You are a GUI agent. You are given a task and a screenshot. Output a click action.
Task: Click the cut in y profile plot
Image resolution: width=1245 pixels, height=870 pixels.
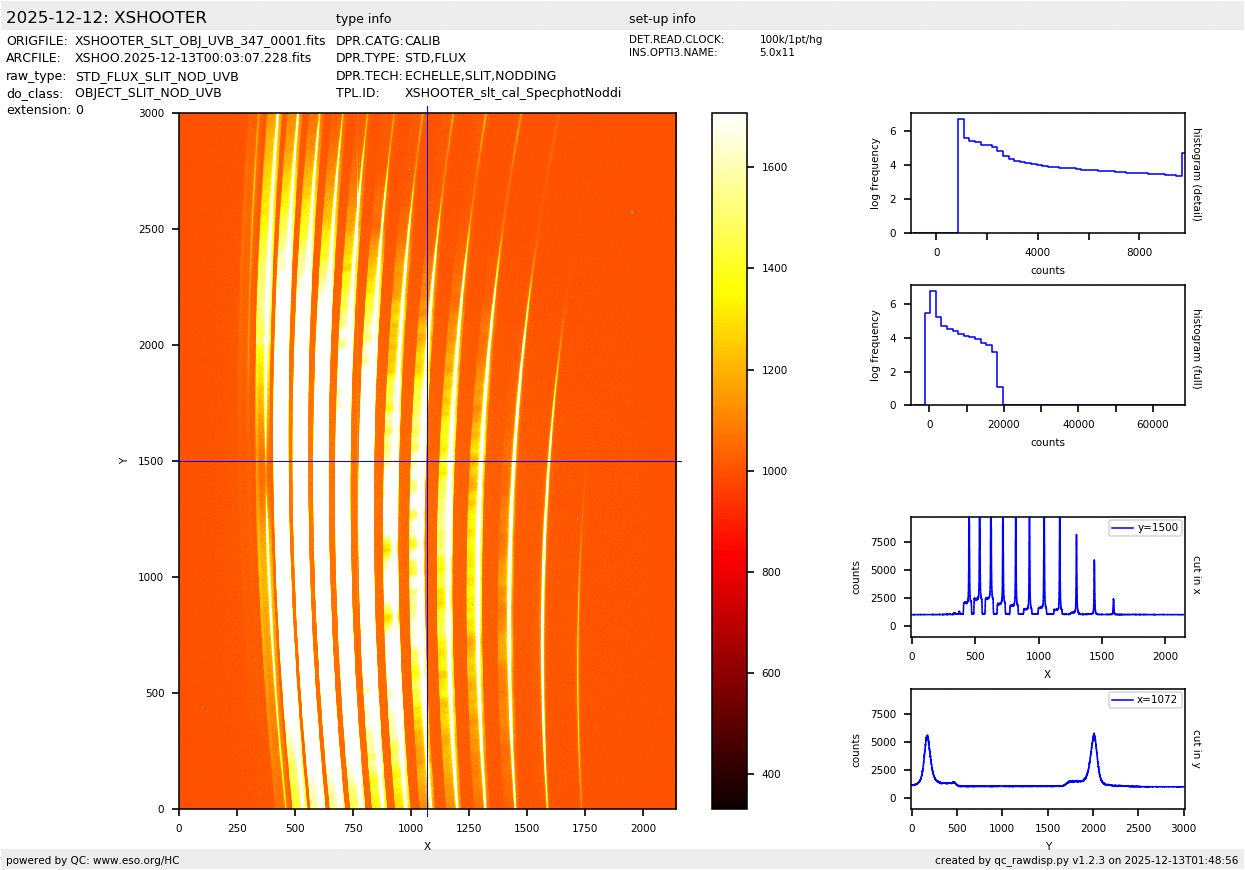(x=1047, y=749)
